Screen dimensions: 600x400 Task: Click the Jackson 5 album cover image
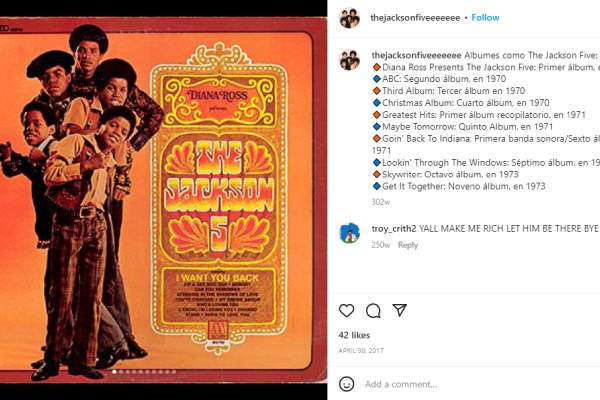[x=163, y=199]
